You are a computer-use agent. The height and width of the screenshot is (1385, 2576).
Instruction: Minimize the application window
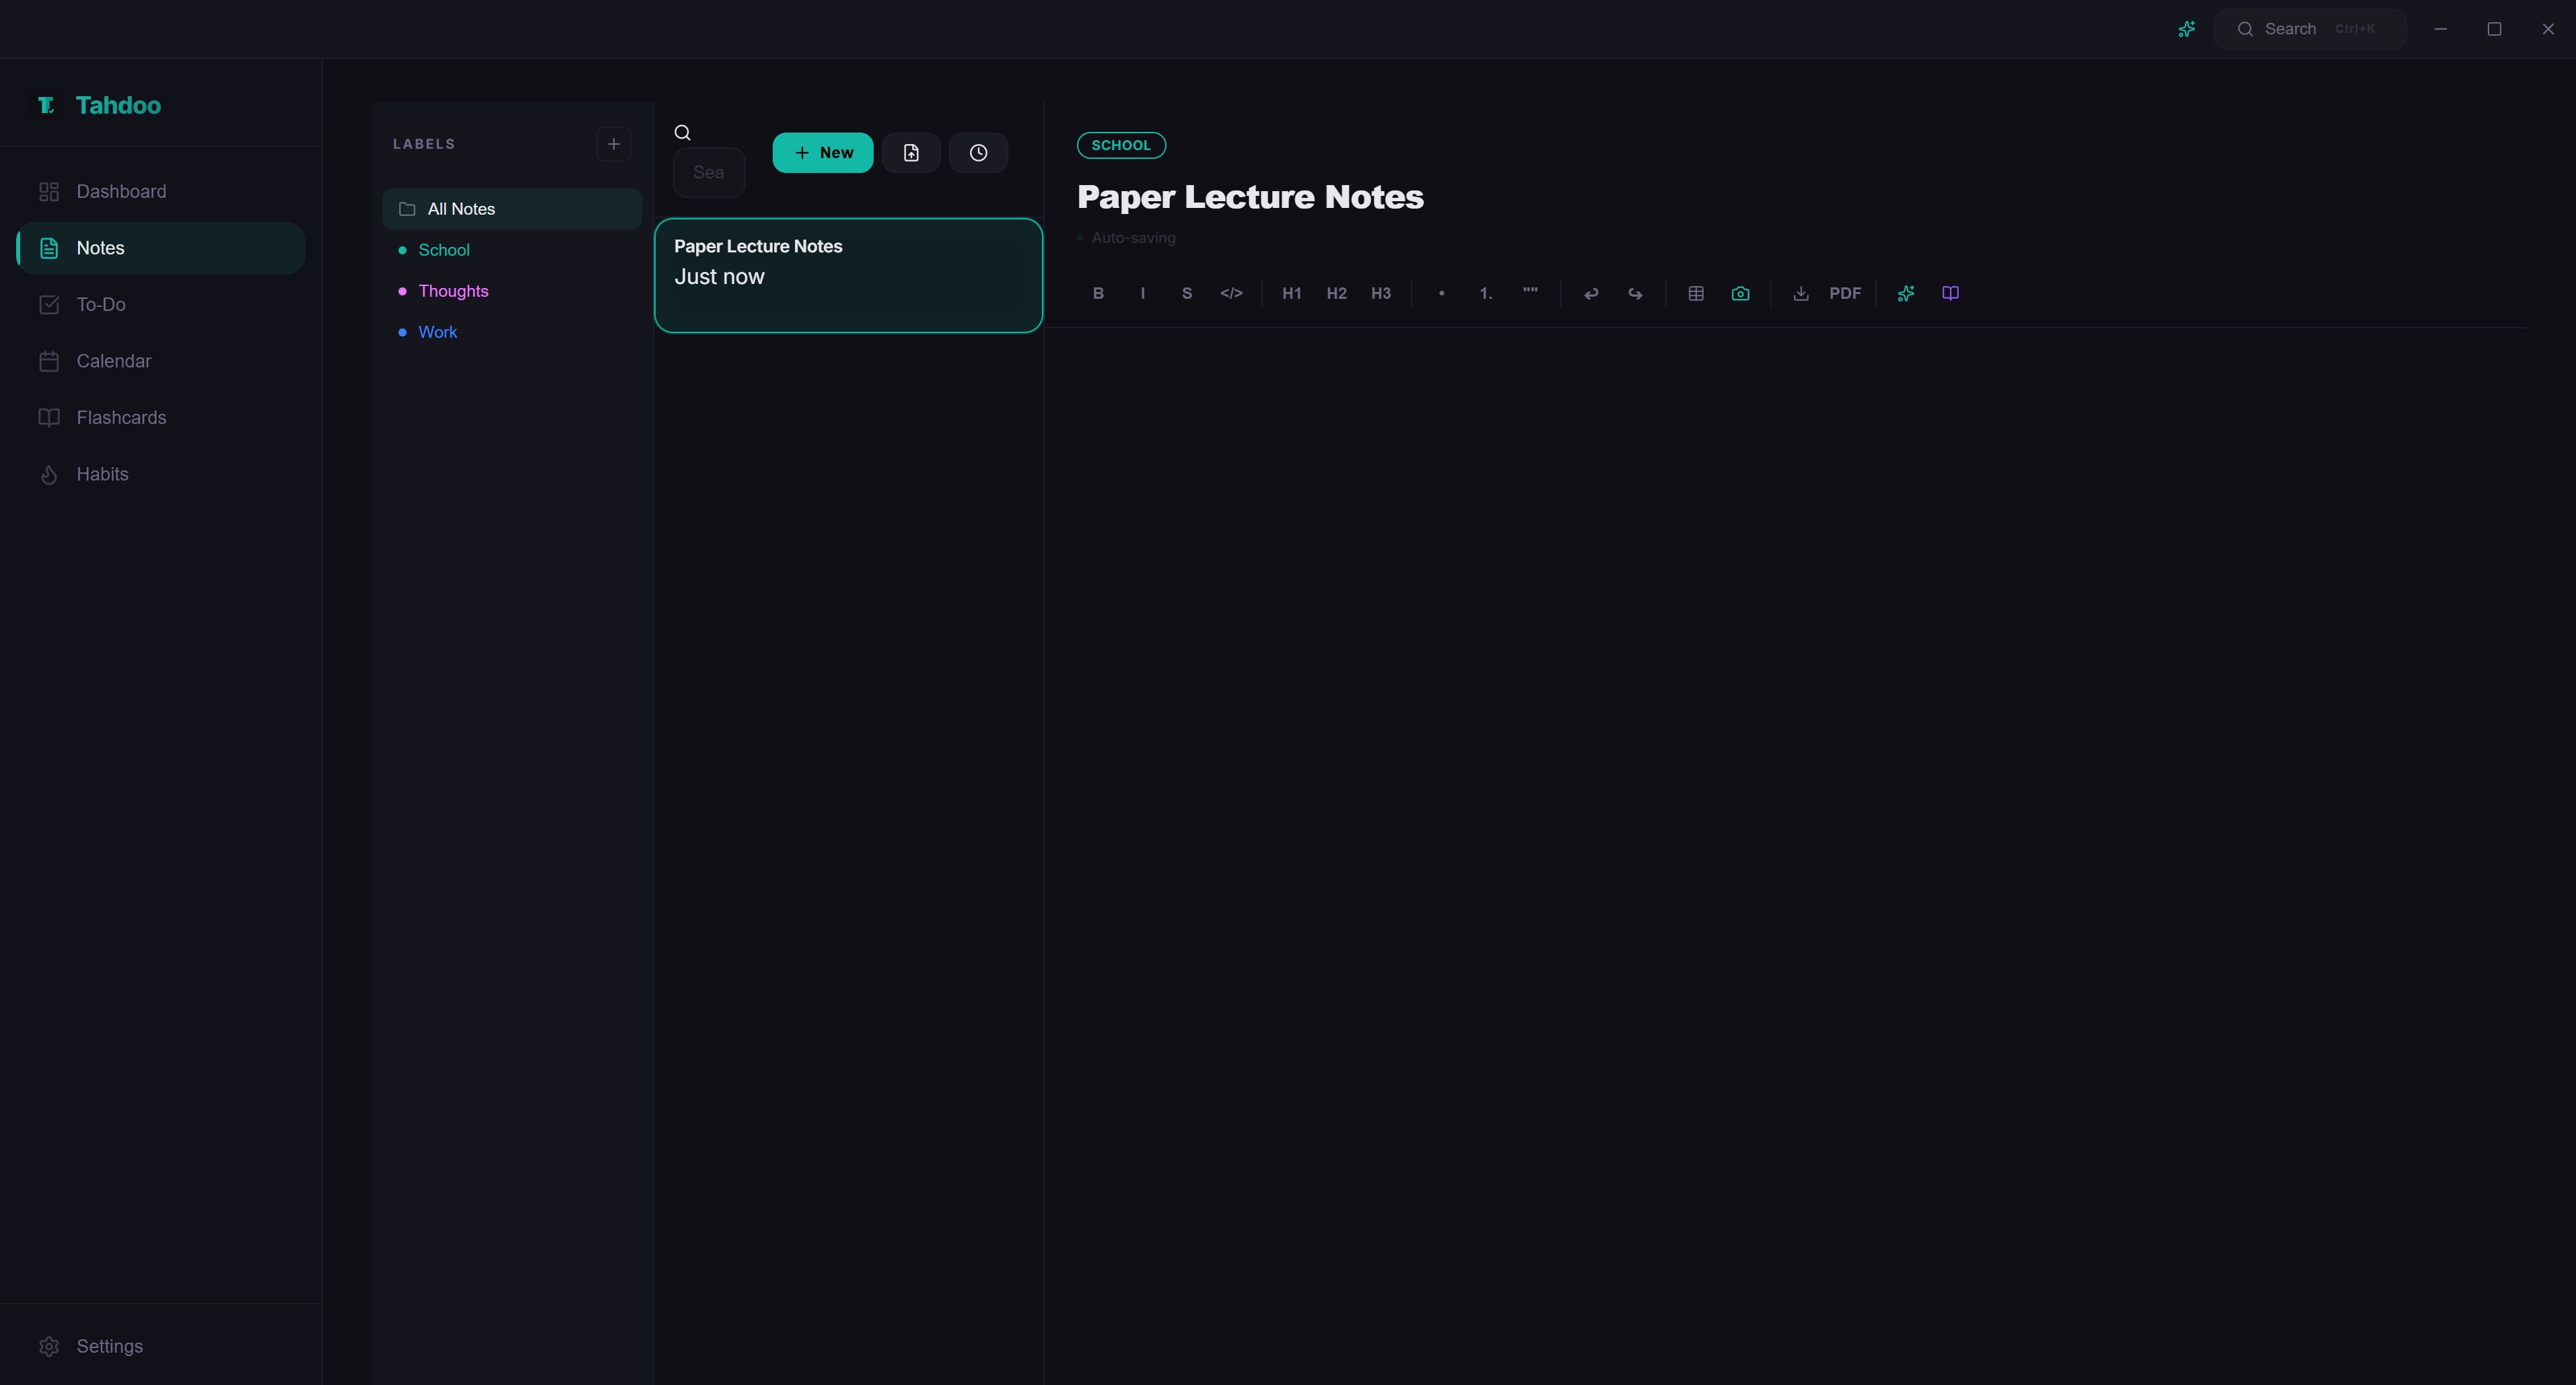[2440, 29]
